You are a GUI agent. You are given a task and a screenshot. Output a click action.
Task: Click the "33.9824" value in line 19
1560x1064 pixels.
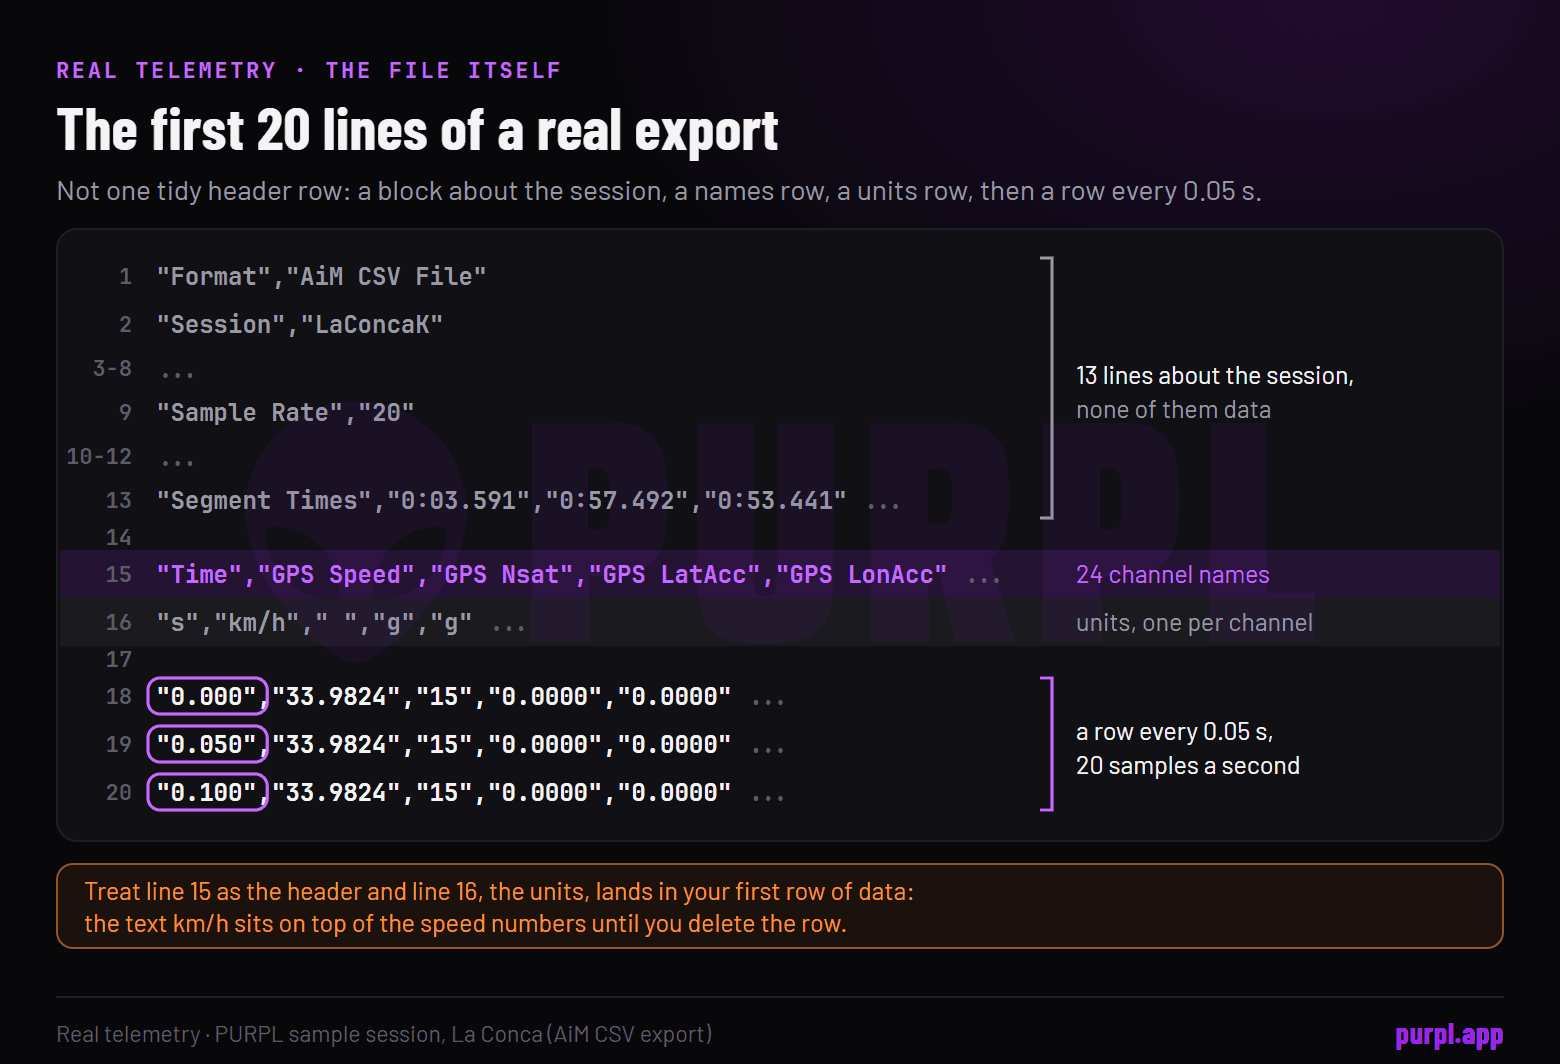click(336, 744)
